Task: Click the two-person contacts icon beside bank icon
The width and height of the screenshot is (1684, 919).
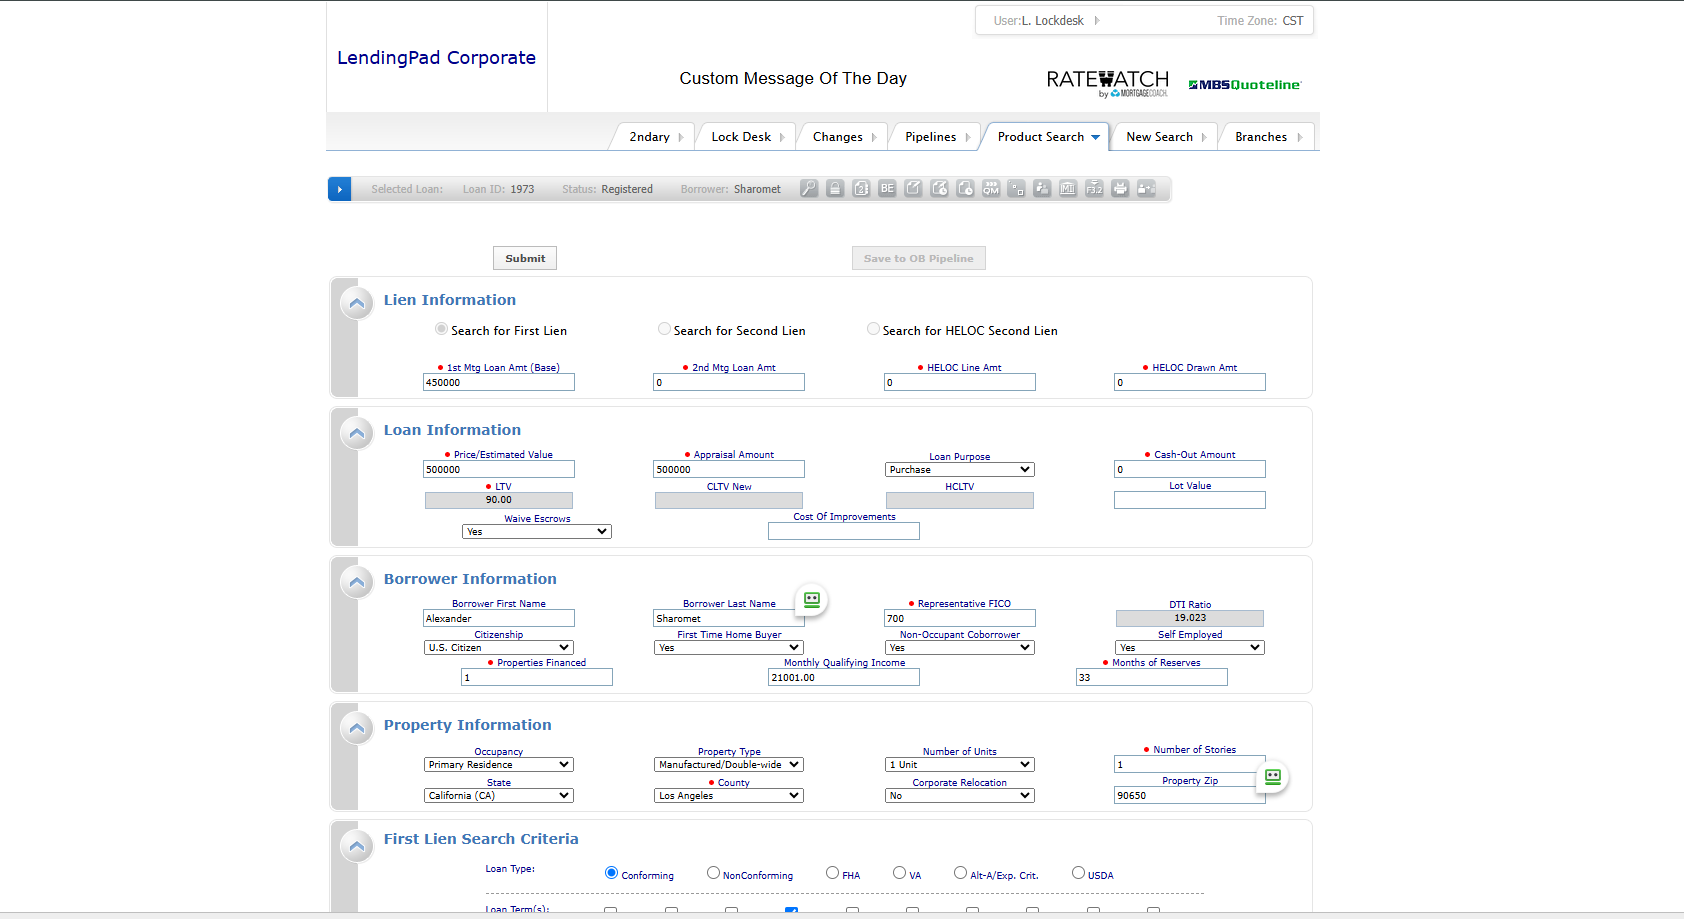Action: [x=1042, y=188]
